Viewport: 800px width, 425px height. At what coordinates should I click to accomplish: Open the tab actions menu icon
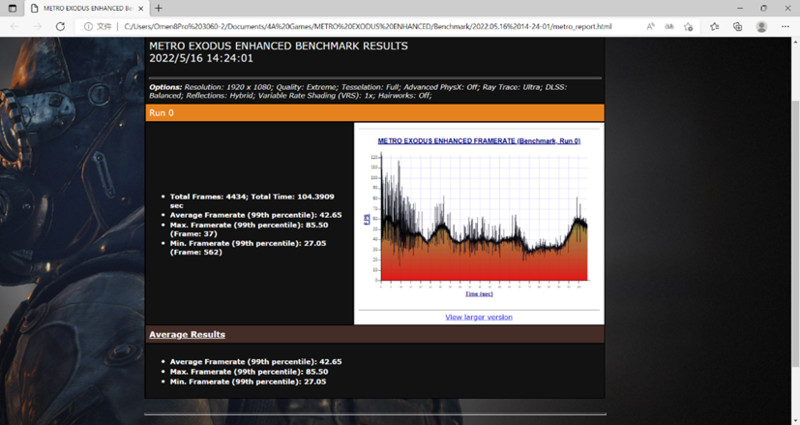pos(12,8)
